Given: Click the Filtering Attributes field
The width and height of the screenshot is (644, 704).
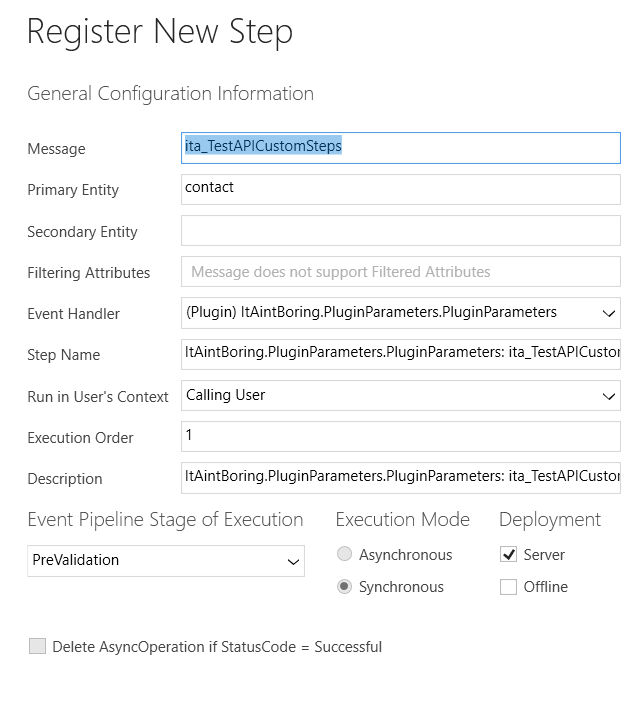Looking at the screenshot, I should tap(401, 272).
